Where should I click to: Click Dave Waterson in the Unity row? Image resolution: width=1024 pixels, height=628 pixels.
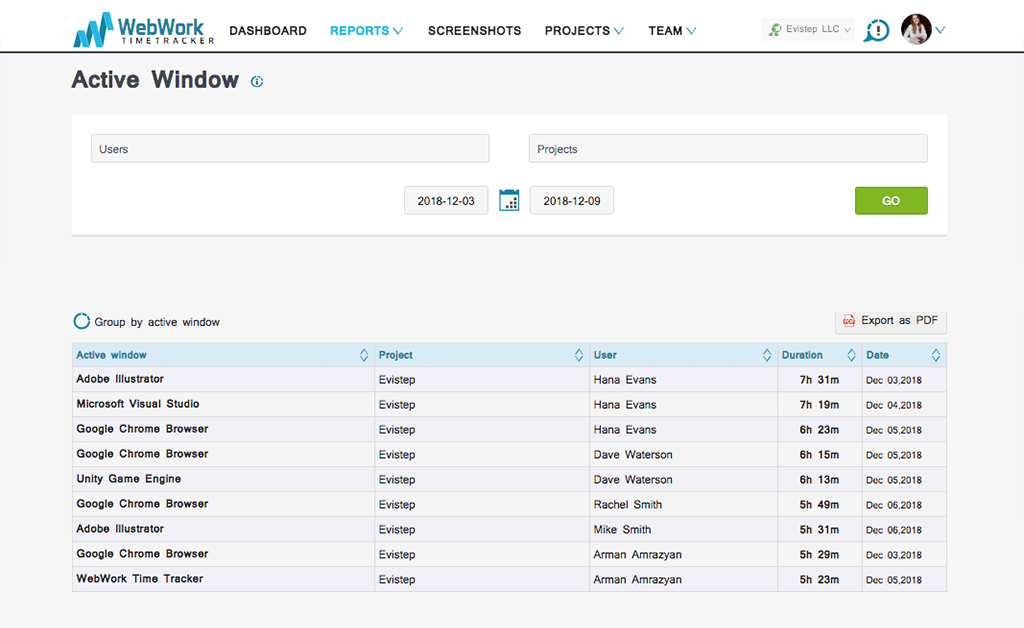click(633, 479)
